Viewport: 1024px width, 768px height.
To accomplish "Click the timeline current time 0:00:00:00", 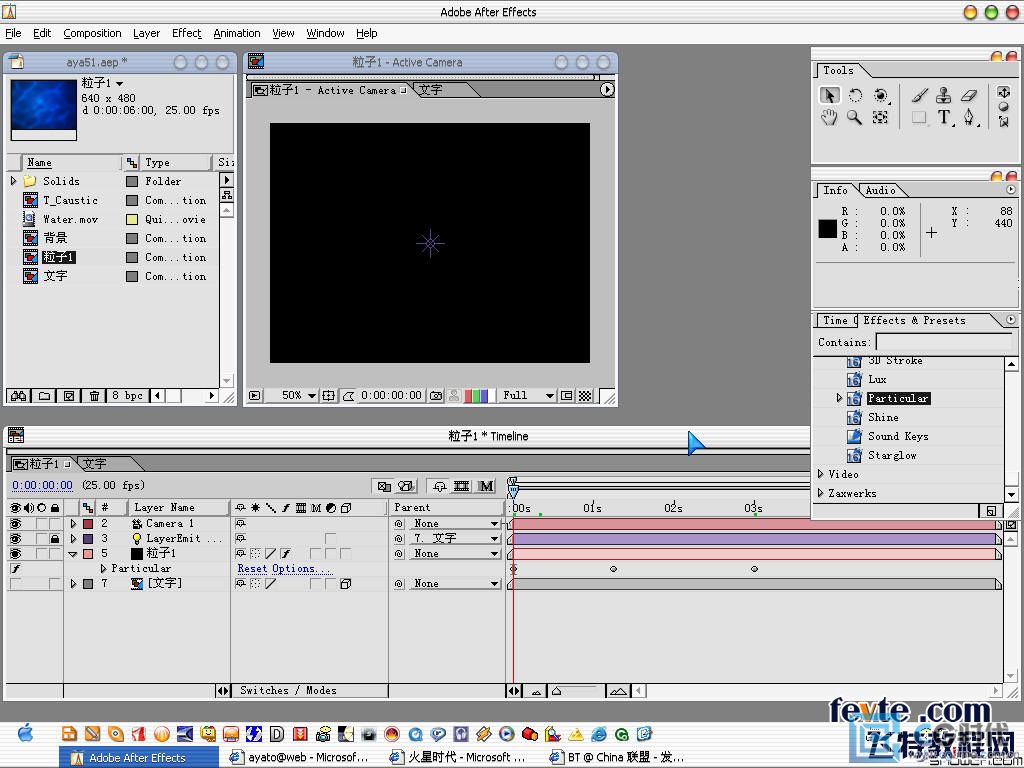I will (42, 485).
